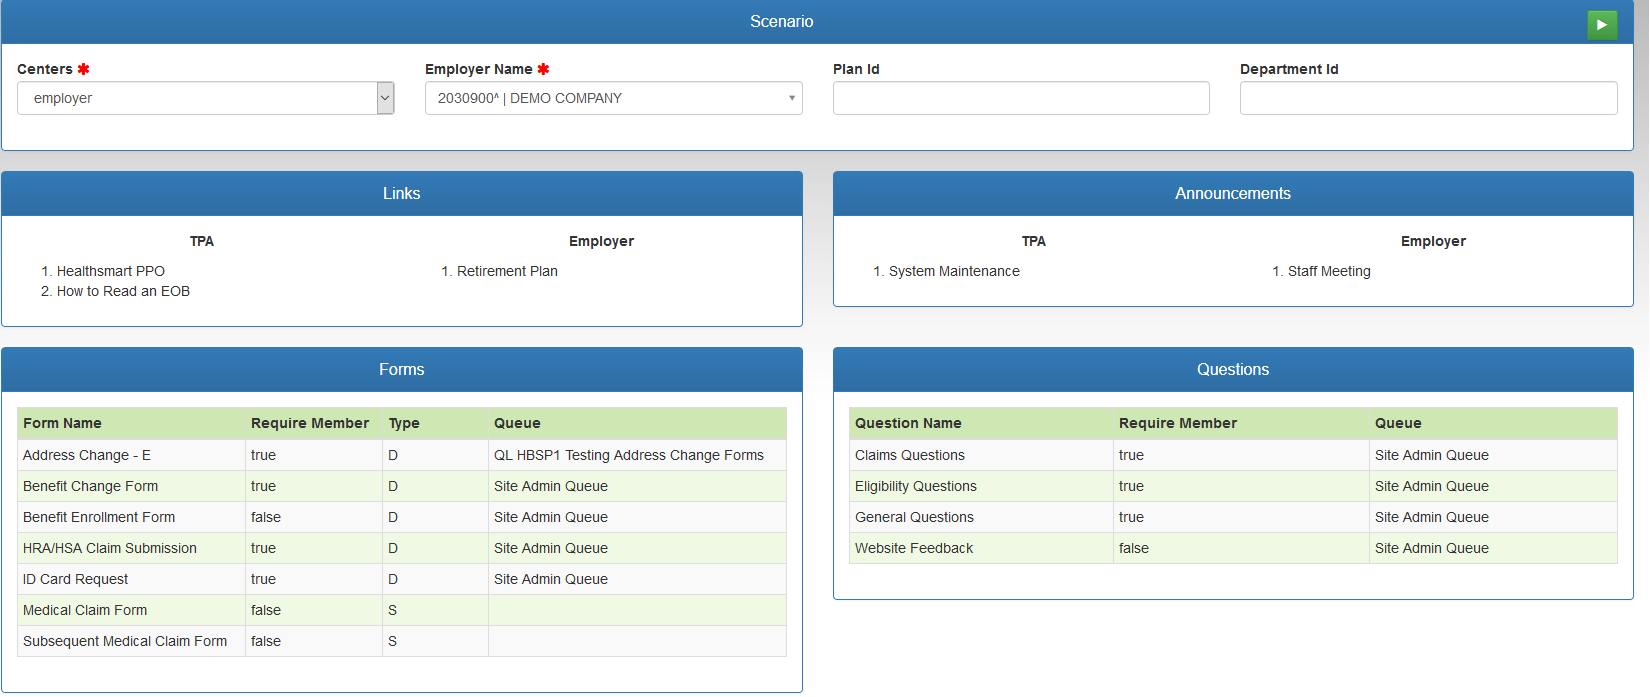Pick the Medical Claim Form row
The height and width of the screenshot is (697, 1650).
tap(85, 610)
